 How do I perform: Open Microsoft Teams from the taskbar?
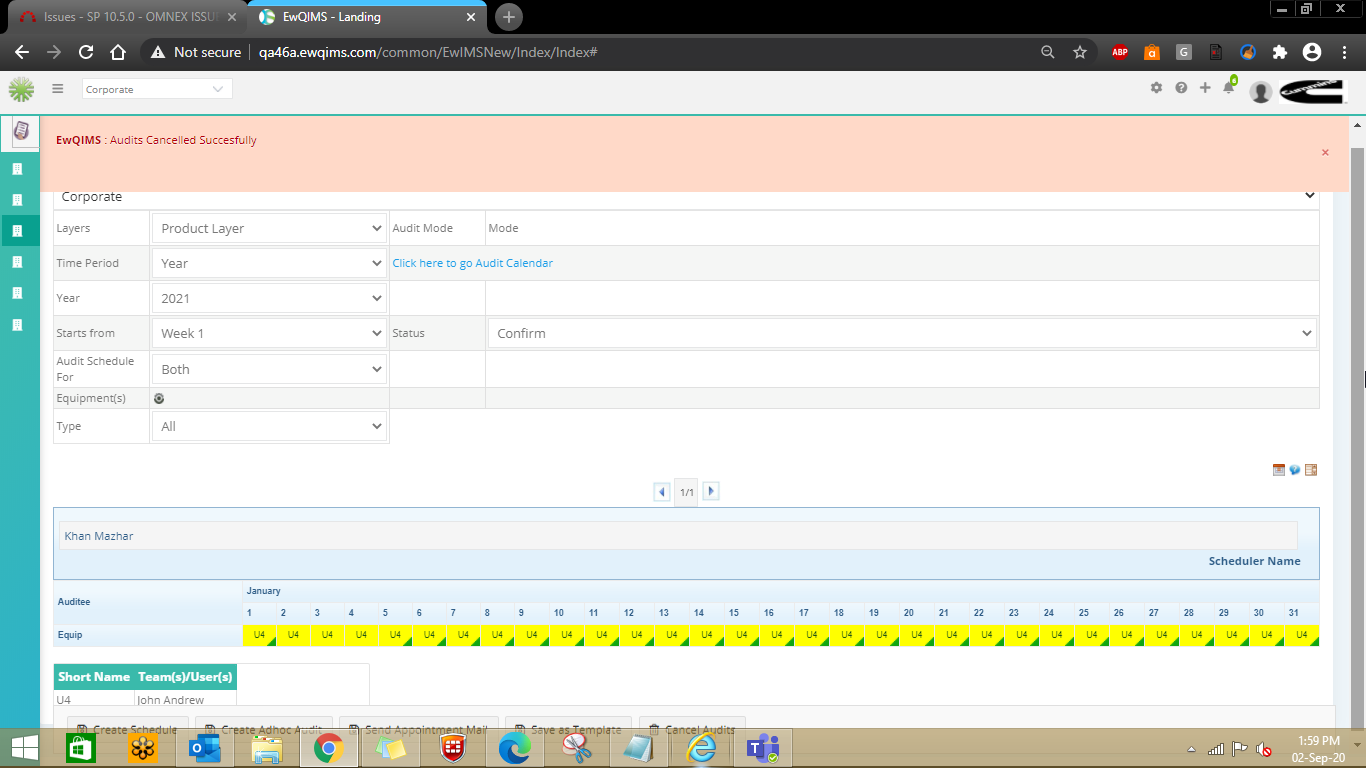click(764, 748)
